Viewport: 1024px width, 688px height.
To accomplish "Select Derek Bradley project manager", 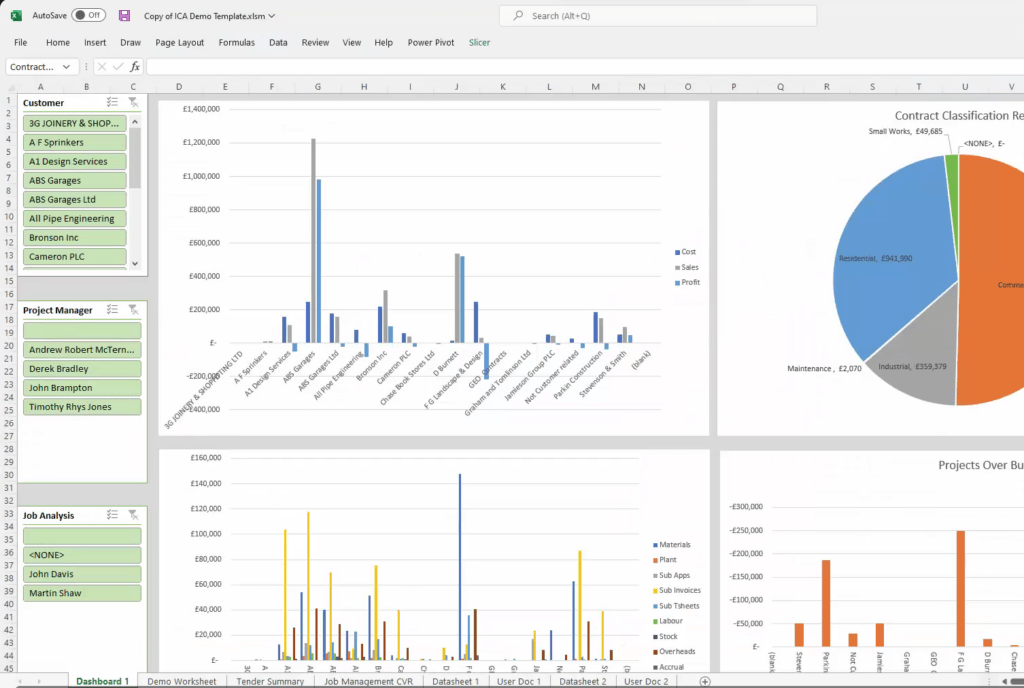I will [x=82, y=368].
